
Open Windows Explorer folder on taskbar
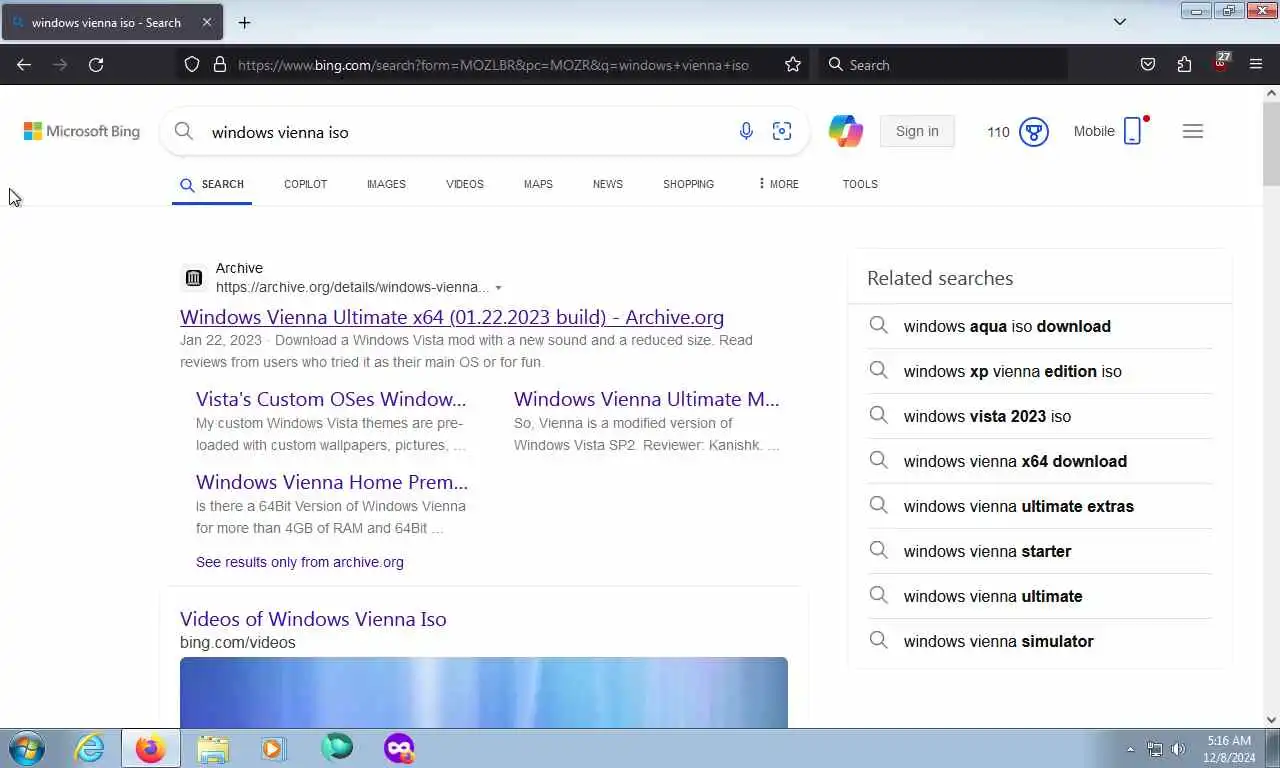[x=213, y=748]
